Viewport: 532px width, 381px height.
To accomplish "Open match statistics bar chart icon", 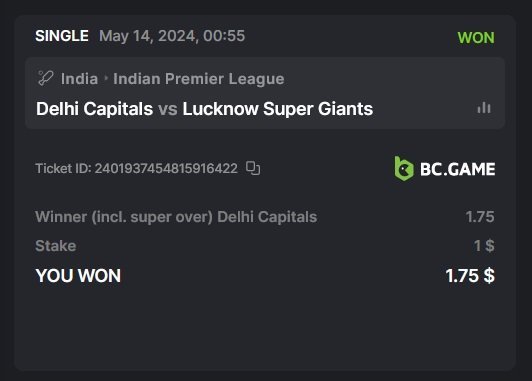I will click(484, 108).
